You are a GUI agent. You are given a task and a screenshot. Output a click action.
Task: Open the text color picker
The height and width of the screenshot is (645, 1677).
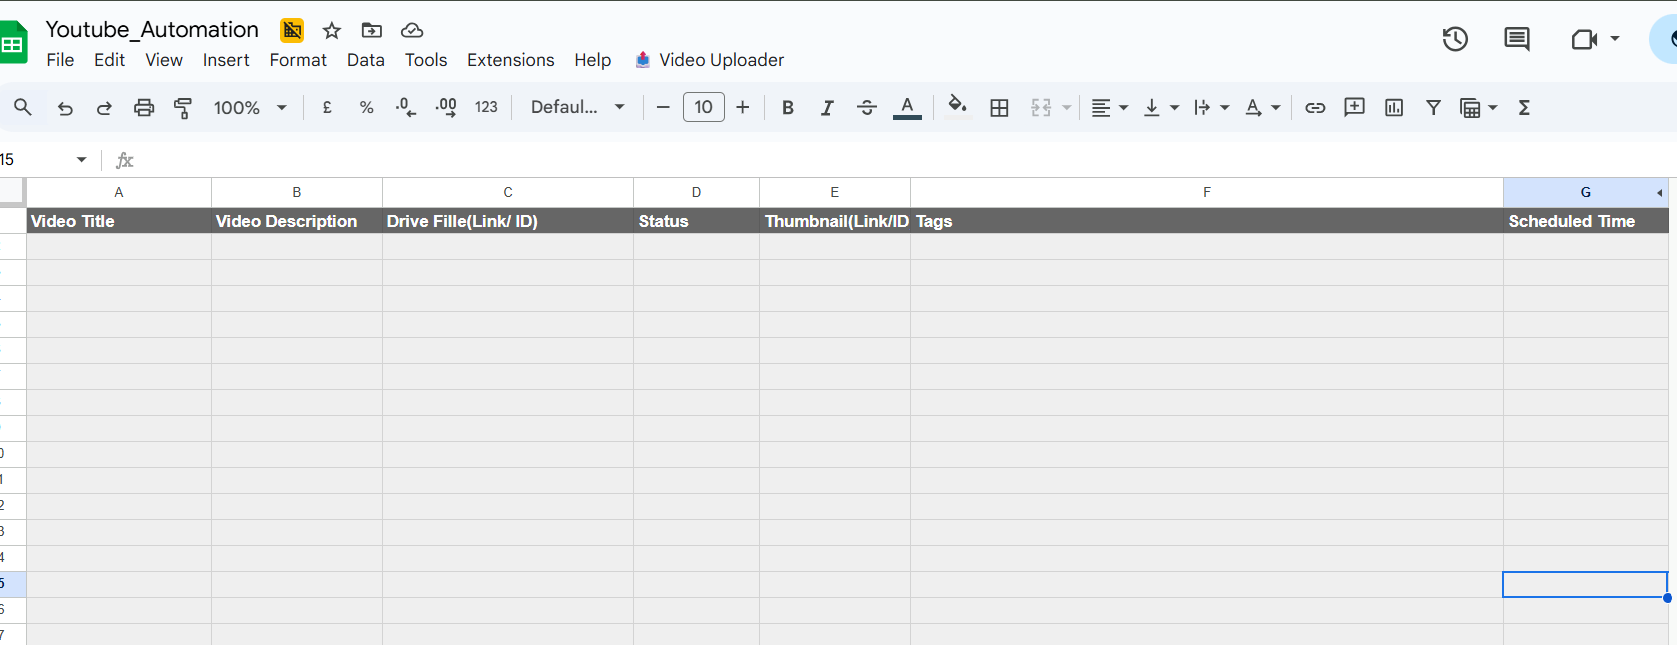tap(907, 107)
